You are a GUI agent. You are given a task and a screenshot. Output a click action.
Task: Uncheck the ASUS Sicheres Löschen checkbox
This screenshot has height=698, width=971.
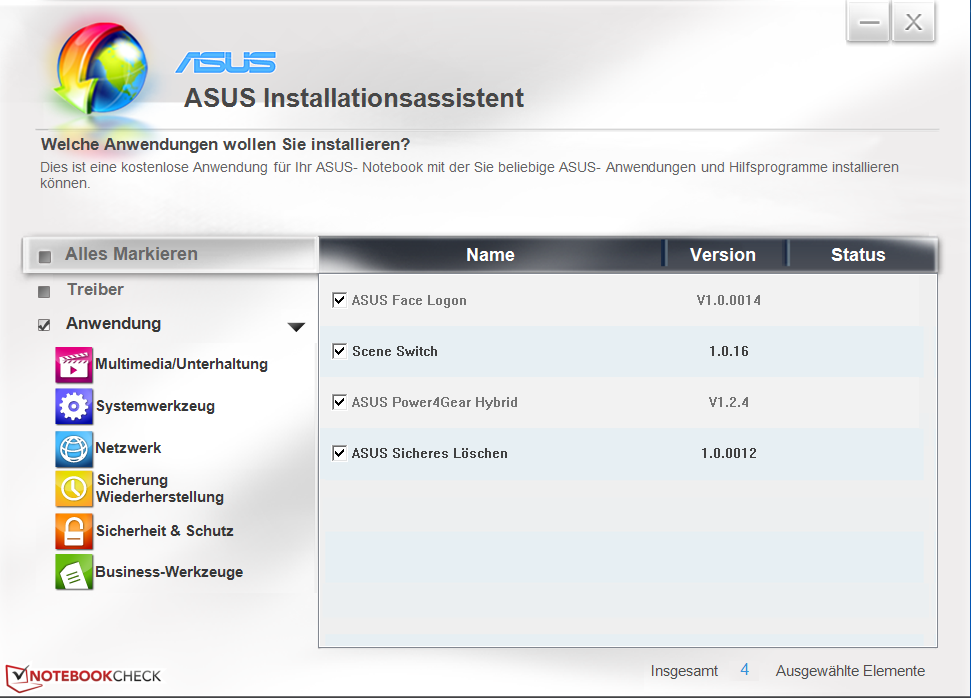339,453
